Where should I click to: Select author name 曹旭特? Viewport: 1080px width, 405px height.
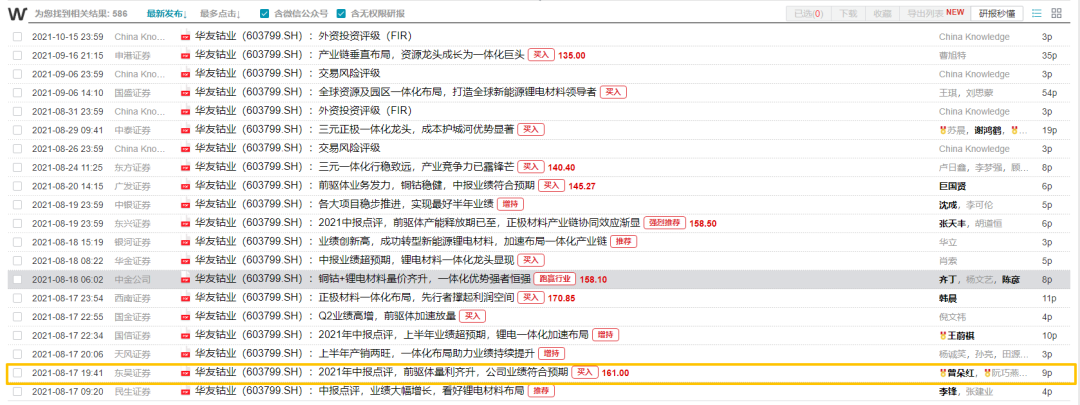(x=953, y=55)
